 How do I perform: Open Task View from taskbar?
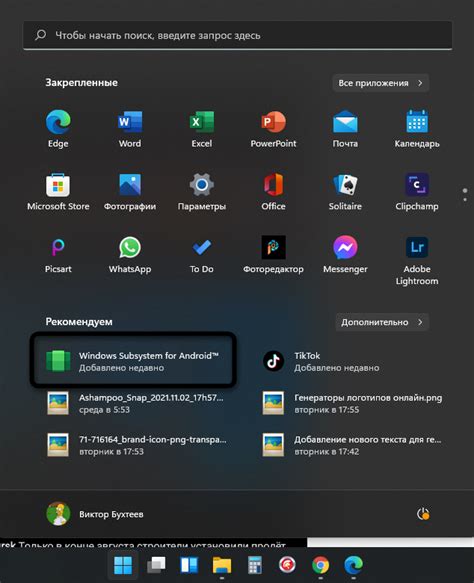(x=156, y=565)
